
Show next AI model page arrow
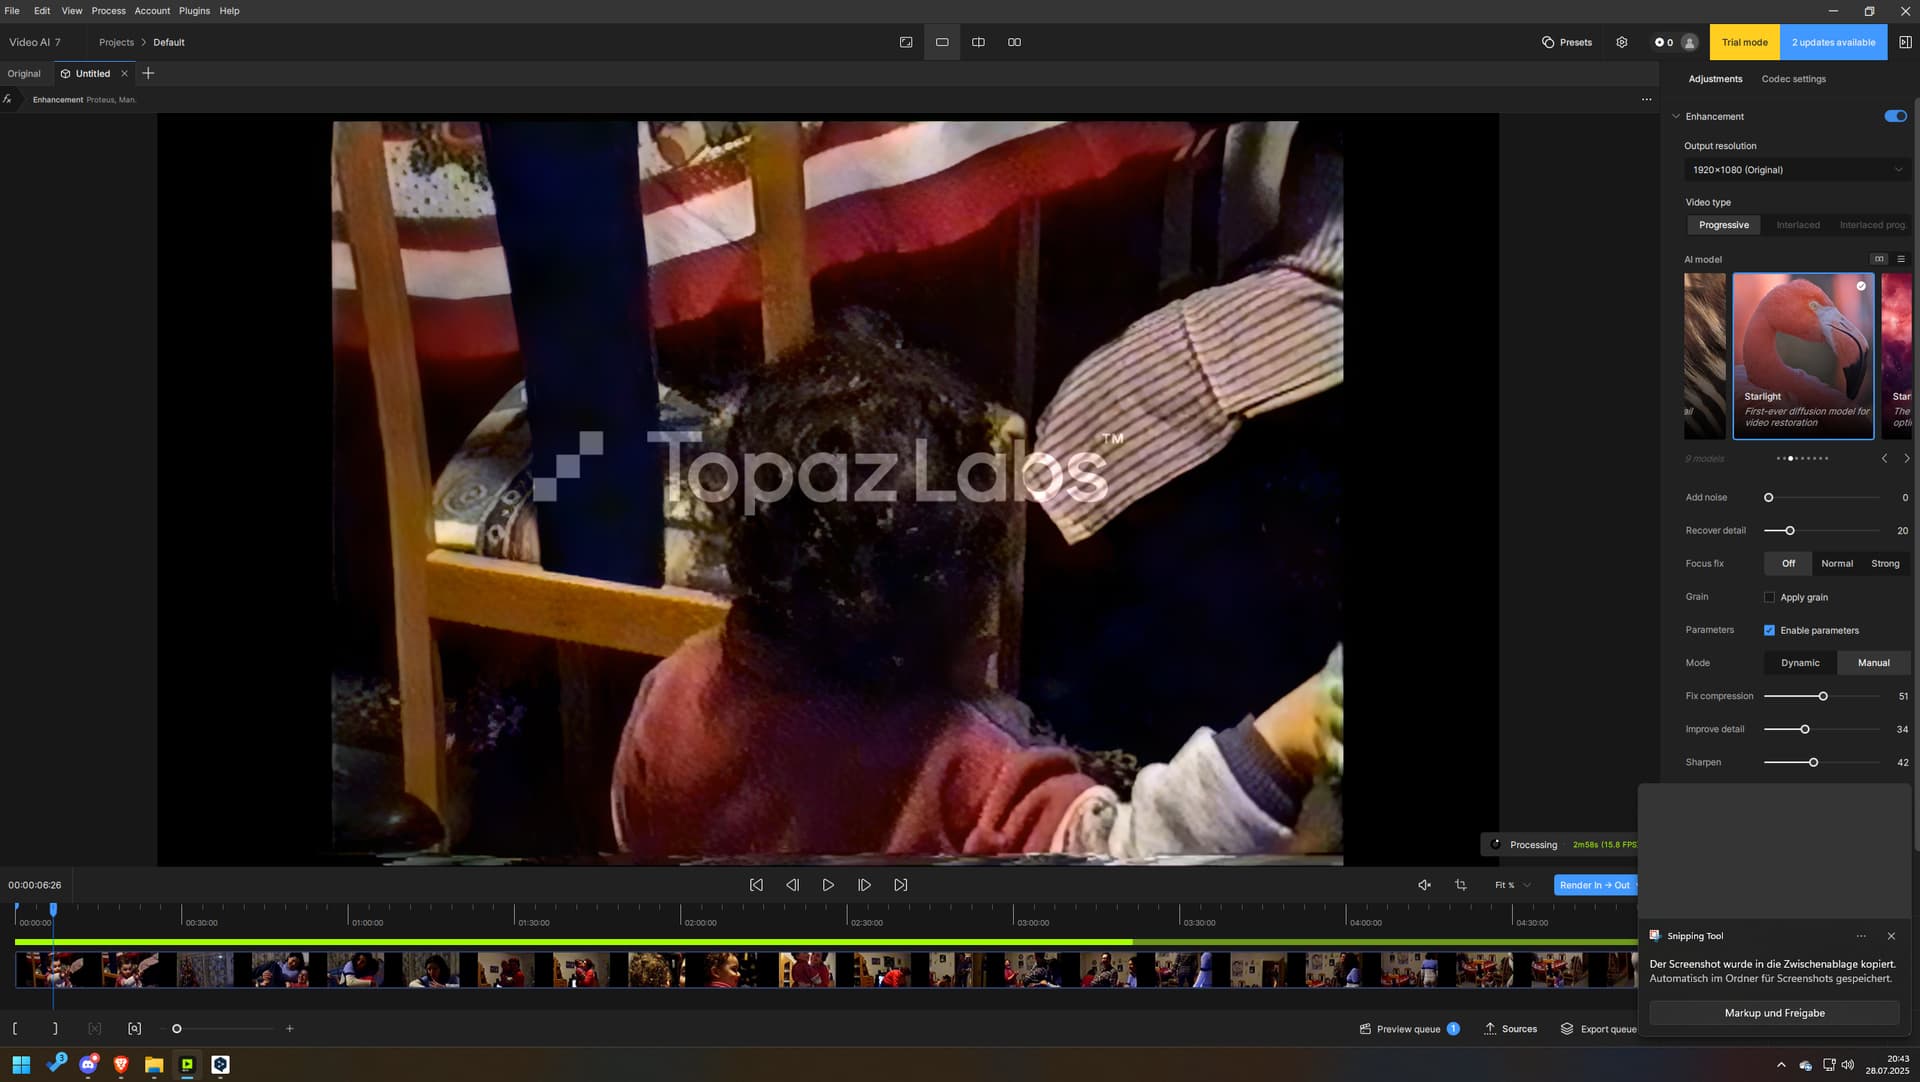point(1906,458)
